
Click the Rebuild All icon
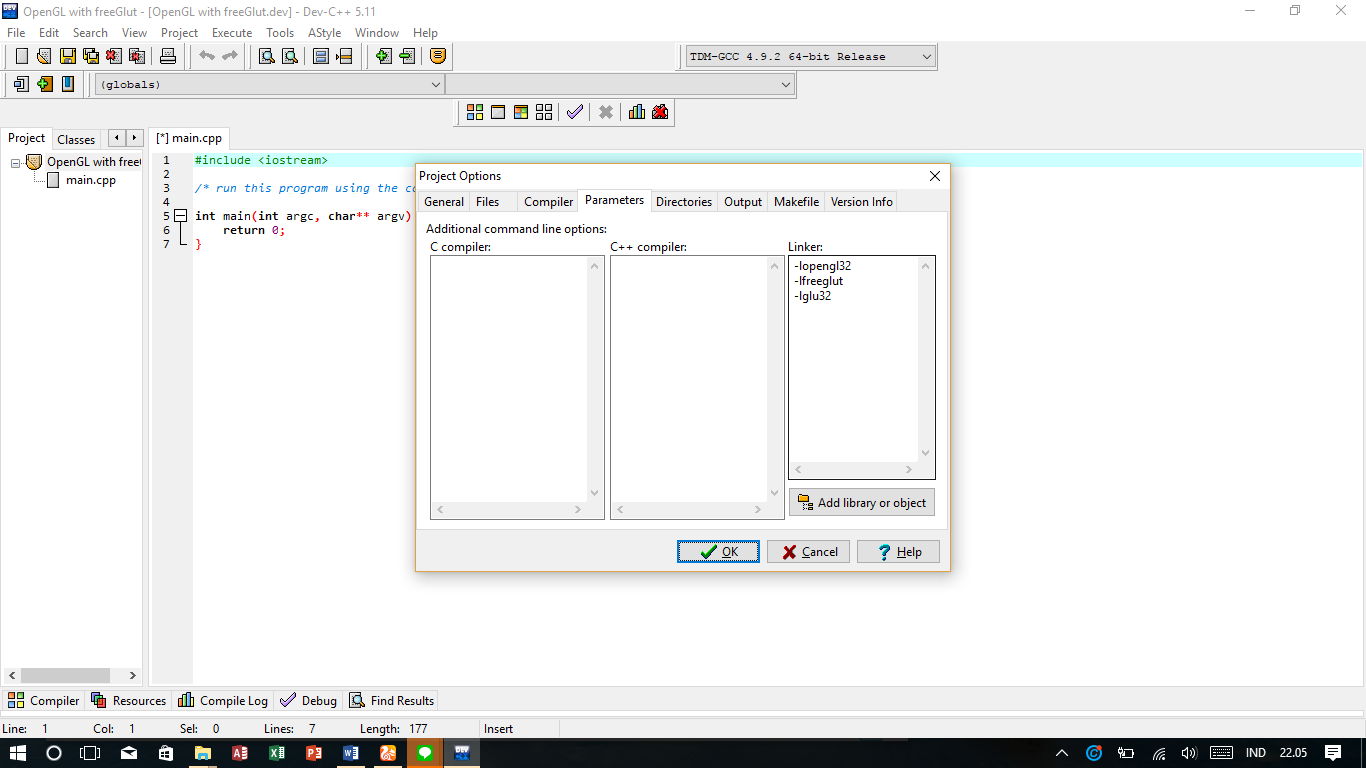(x=543, y=111)
